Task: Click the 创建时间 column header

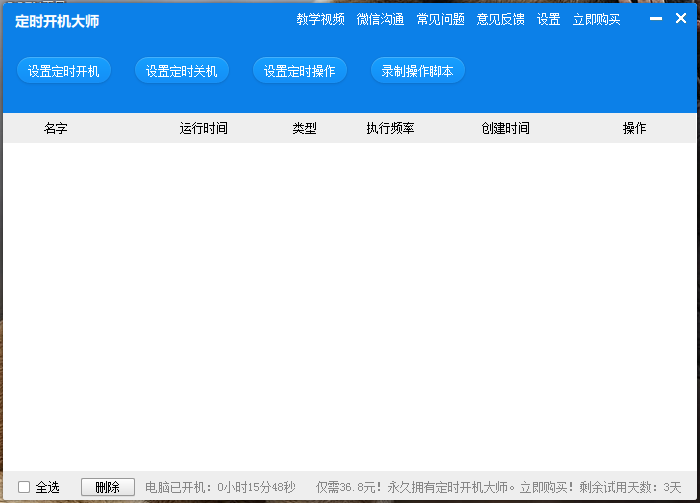Action: (505, 128)
